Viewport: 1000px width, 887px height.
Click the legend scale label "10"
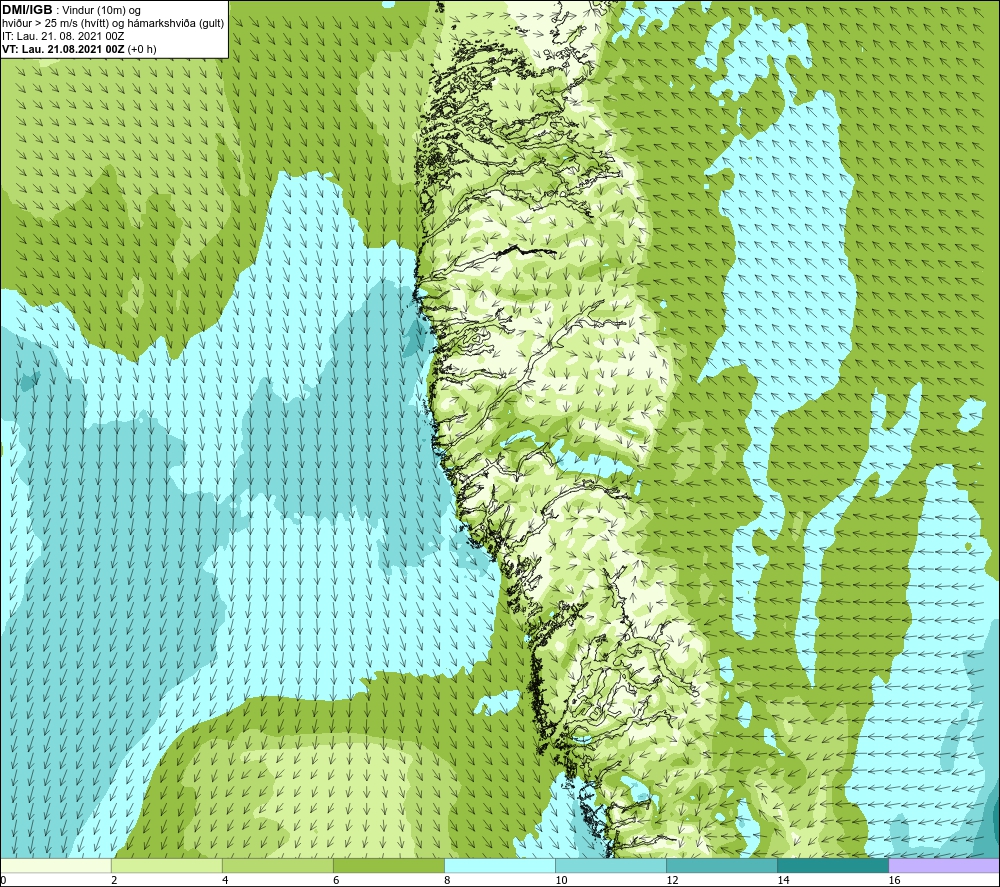coord(561,880)
